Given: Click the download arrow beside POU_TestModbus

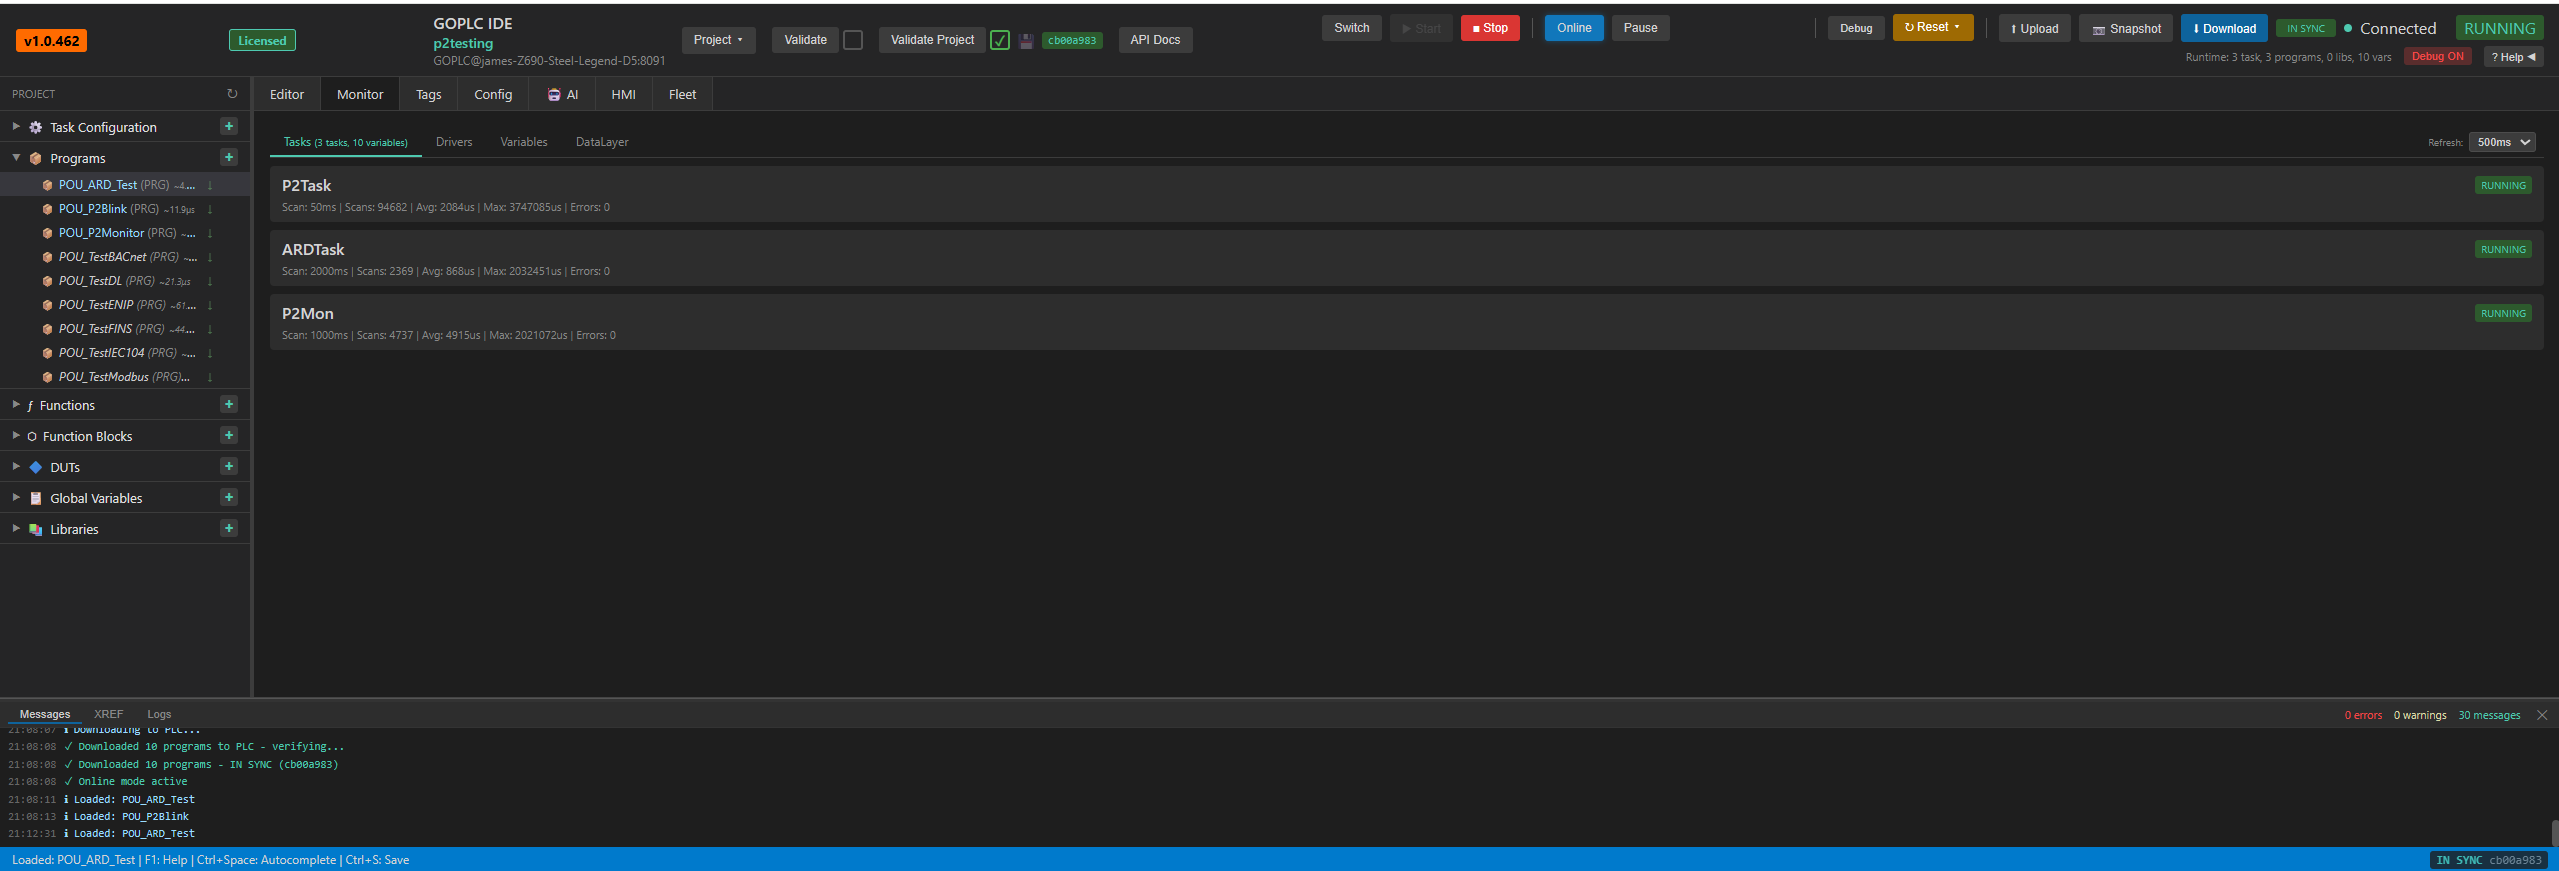Looking at the screenshot, I should 210,377.
